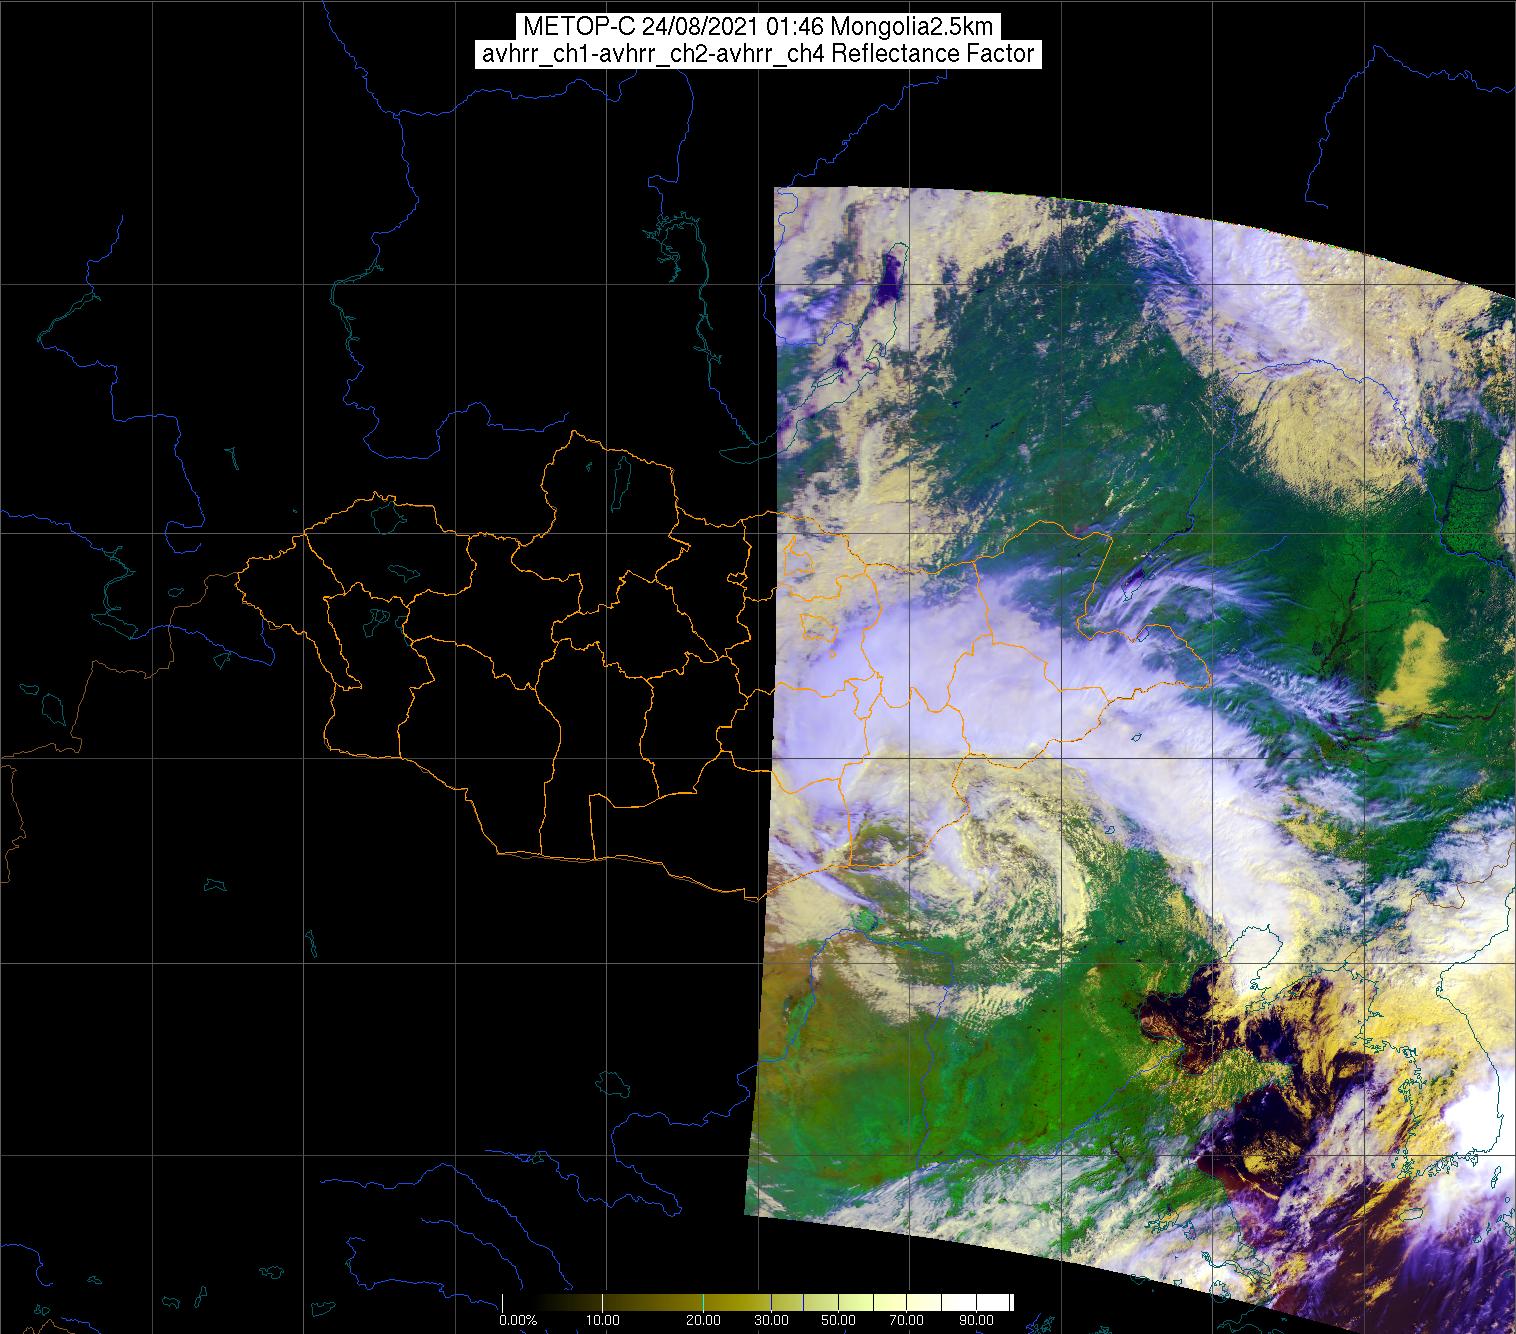Screen dimensions: 1516x1334
Task: Click the 50.00 colorbar label
Action: [x=837, y=1321]
